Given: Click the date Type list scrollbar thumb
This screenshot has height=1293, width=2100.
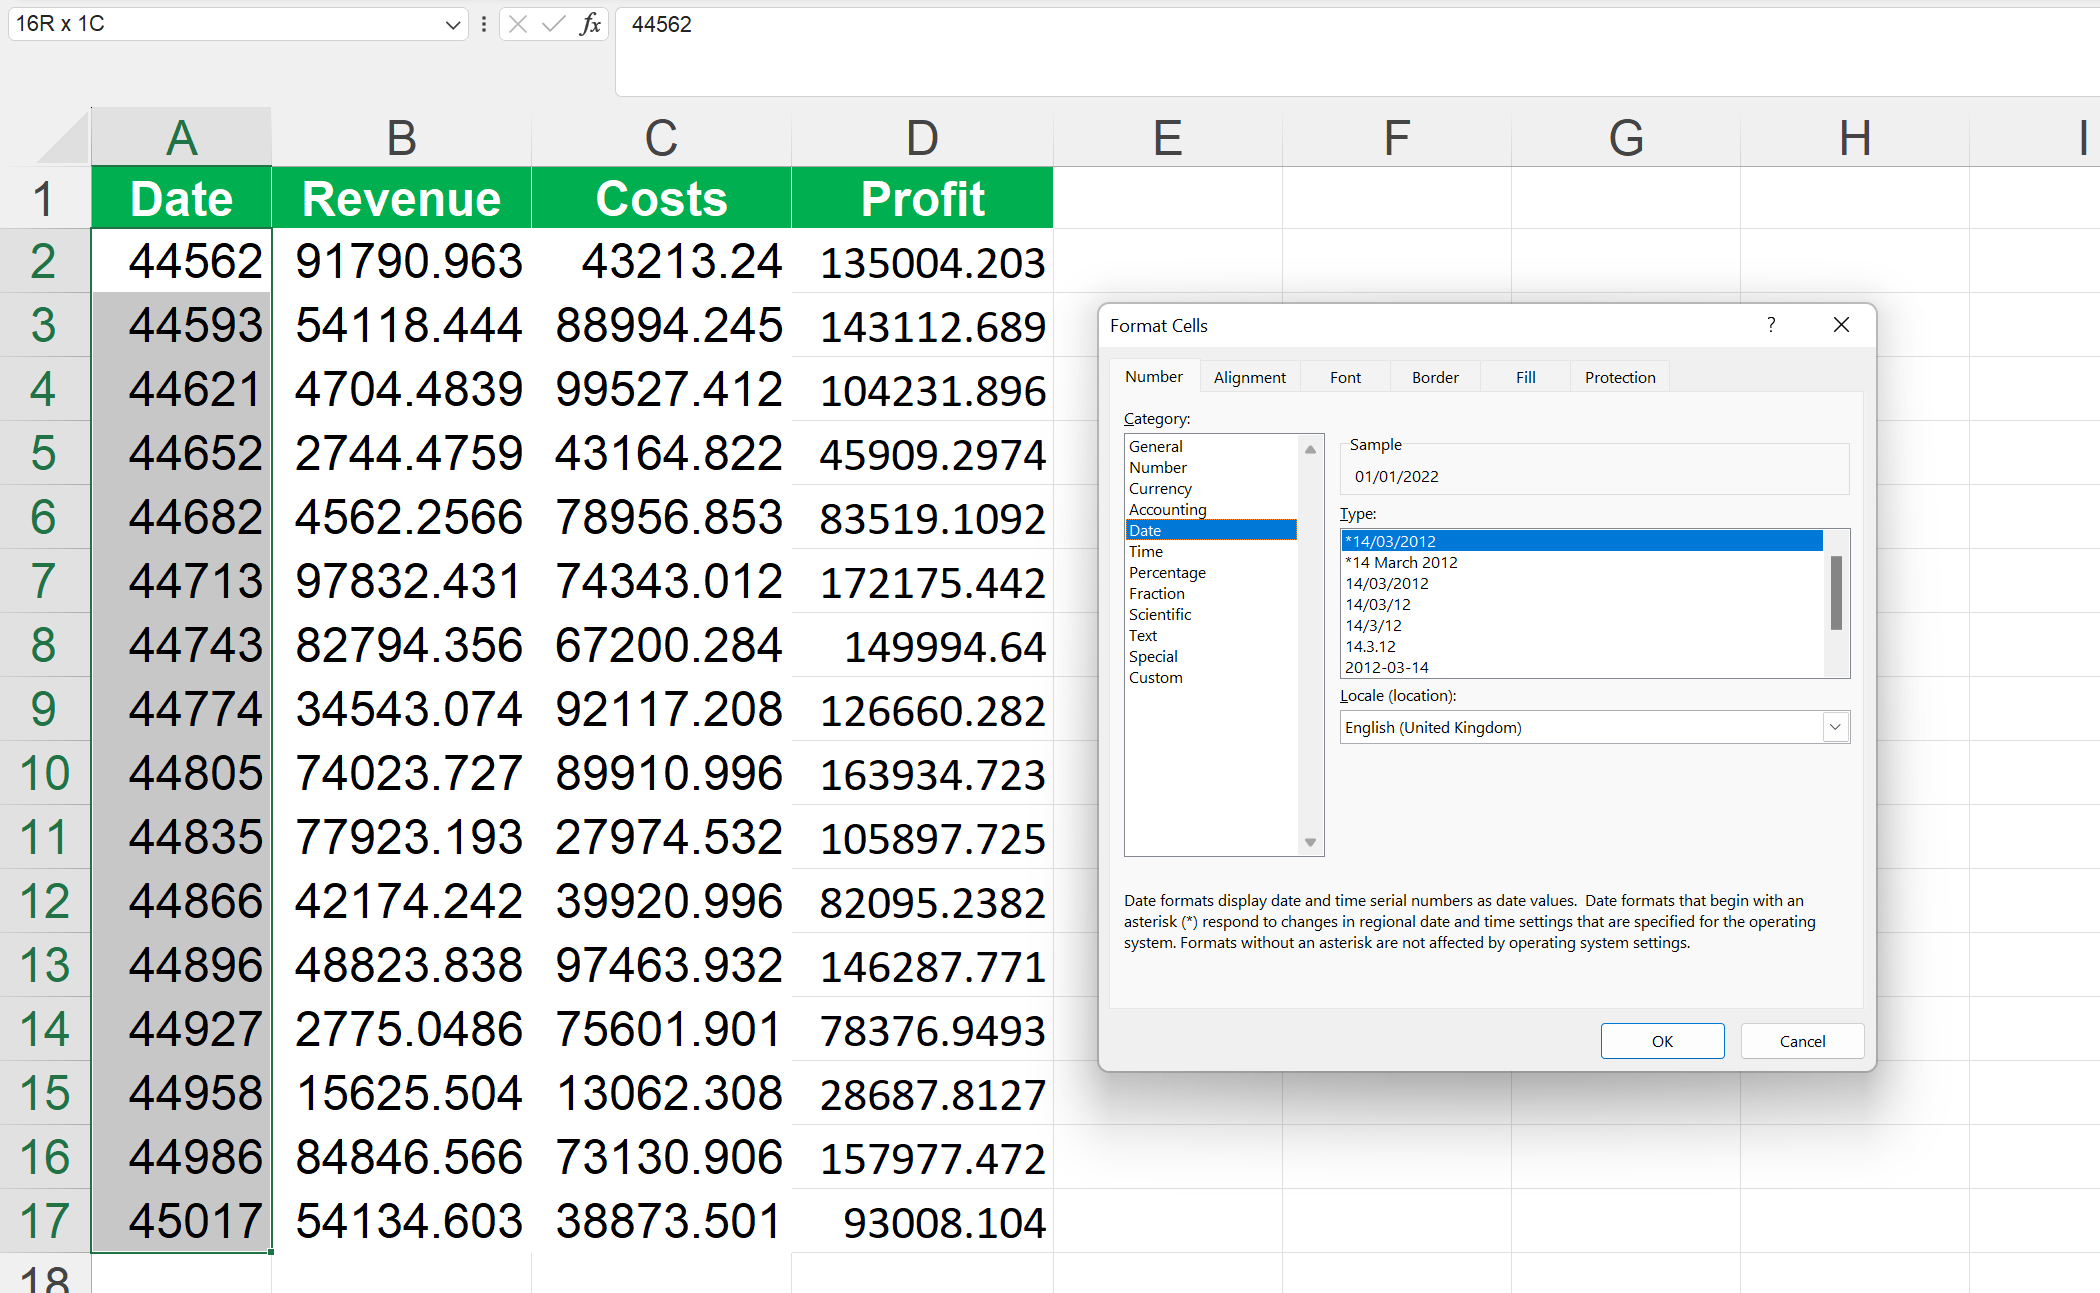Looking at the screenshot, I should [x=1836, y=592].
